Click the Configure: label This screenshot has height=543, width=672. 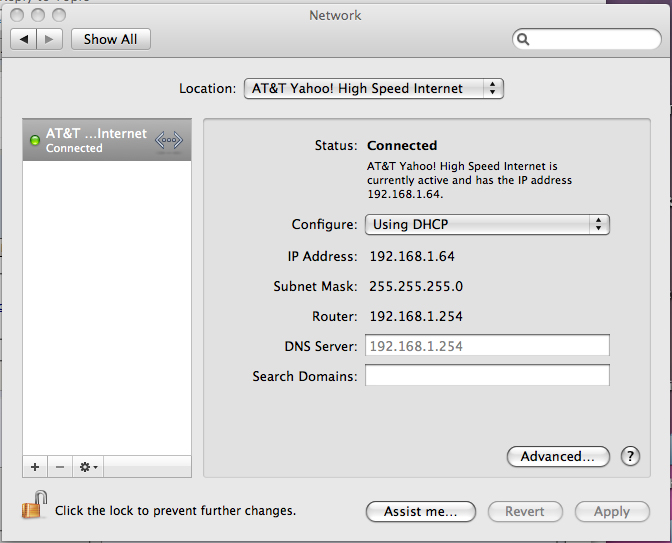click(324, 225)
